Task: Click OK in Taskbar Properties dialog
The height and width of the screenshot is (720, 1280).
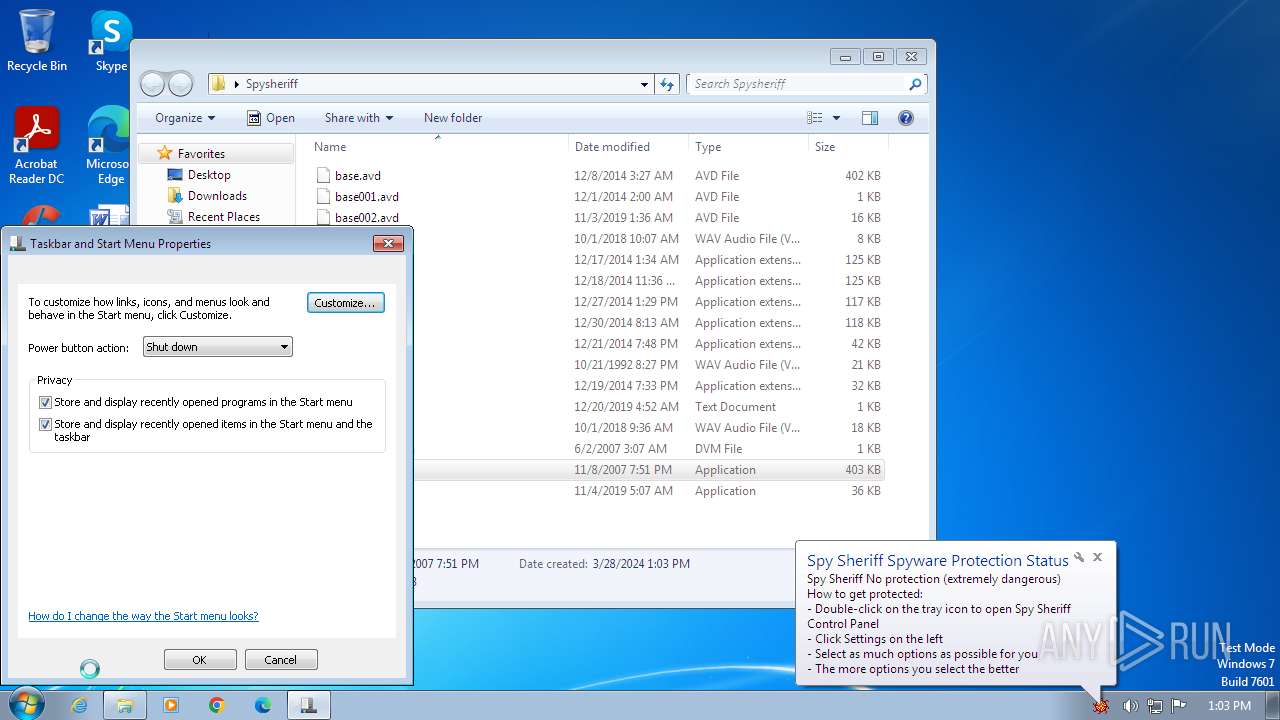Action: click(200, 660)
